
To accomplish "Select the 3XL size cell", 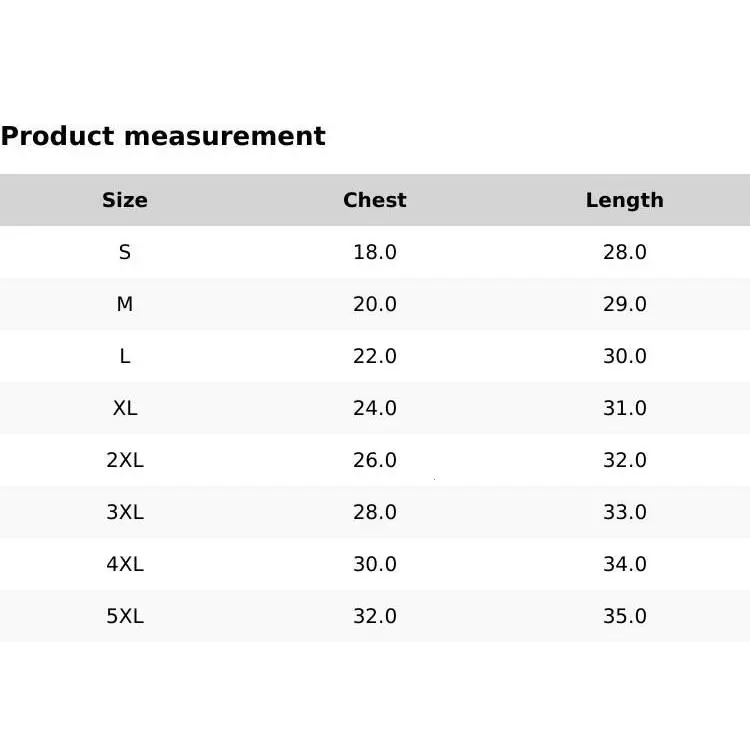I will pos(125,512).
